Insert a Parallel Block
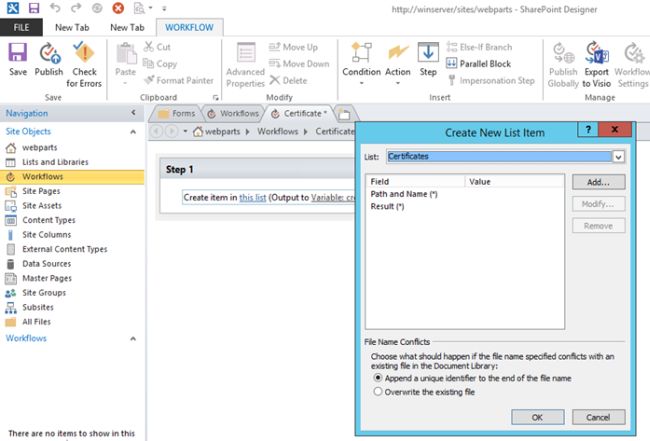 click(478, 63)
